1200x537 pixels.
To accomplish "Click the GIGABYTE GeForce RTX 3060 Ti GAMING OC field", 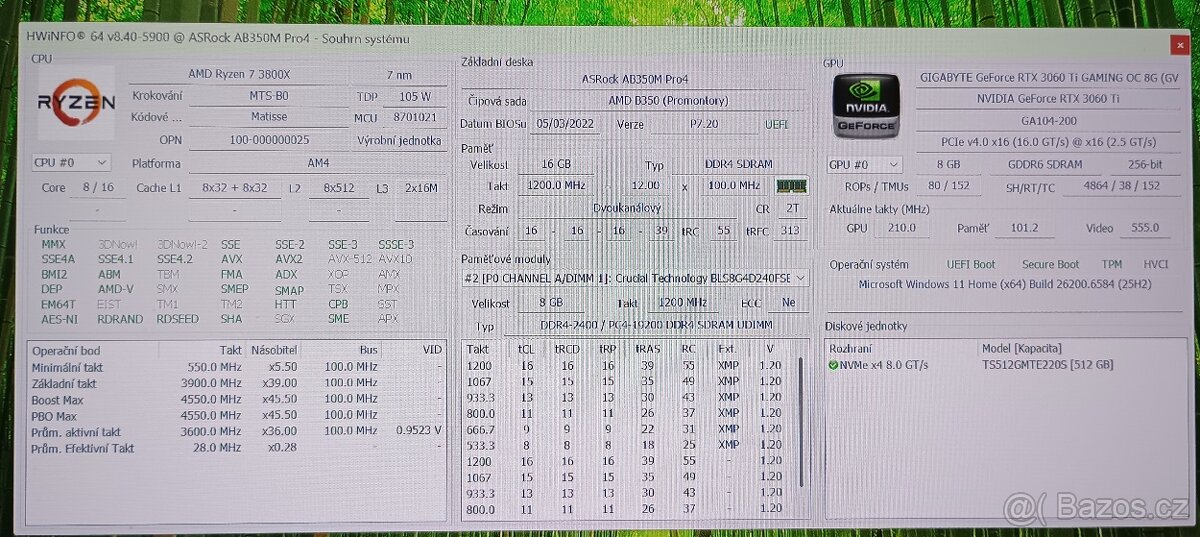I will tap(1048, 78).
